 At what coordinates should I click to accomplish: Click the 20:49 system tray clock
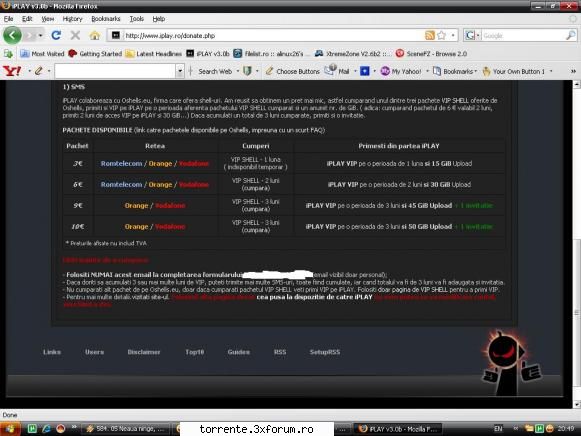[566, 429]
